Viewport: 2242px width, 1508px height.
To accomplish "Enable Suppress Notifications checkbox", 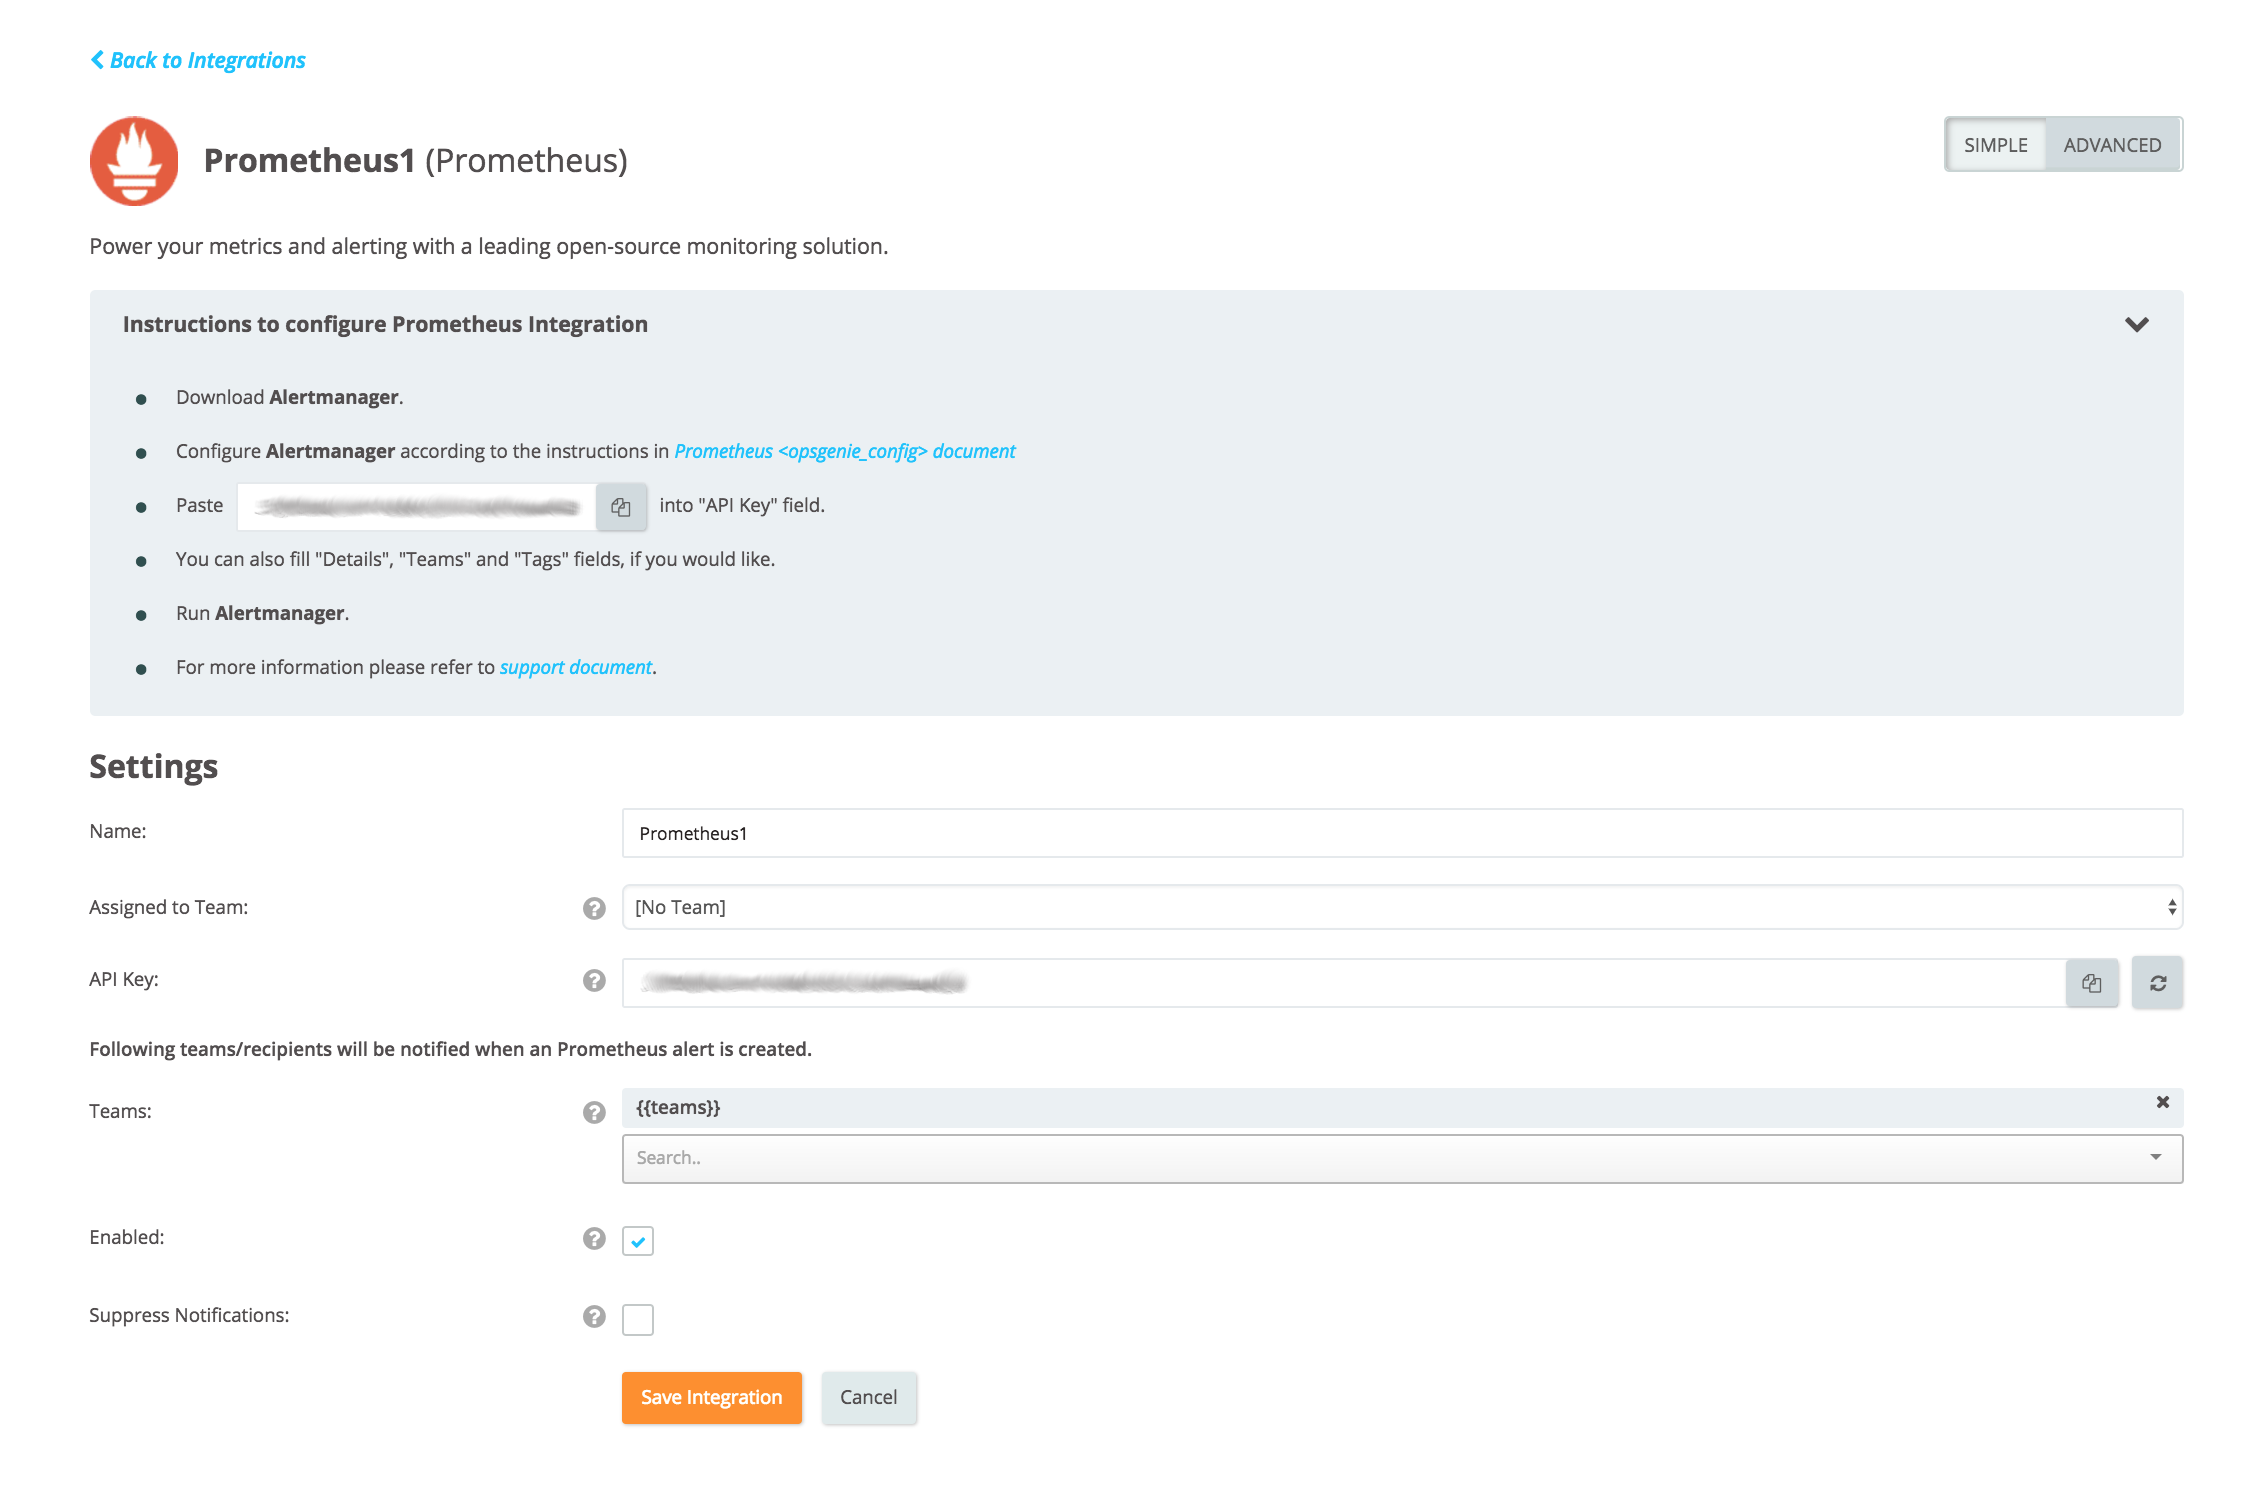I will (x=638, y=1319).
